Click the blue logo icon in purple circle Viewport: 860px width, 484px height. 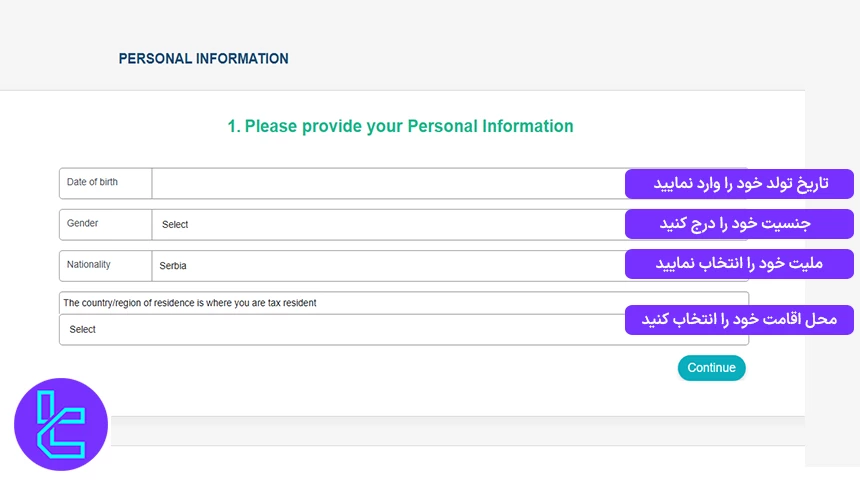click(x=60, y=424)
